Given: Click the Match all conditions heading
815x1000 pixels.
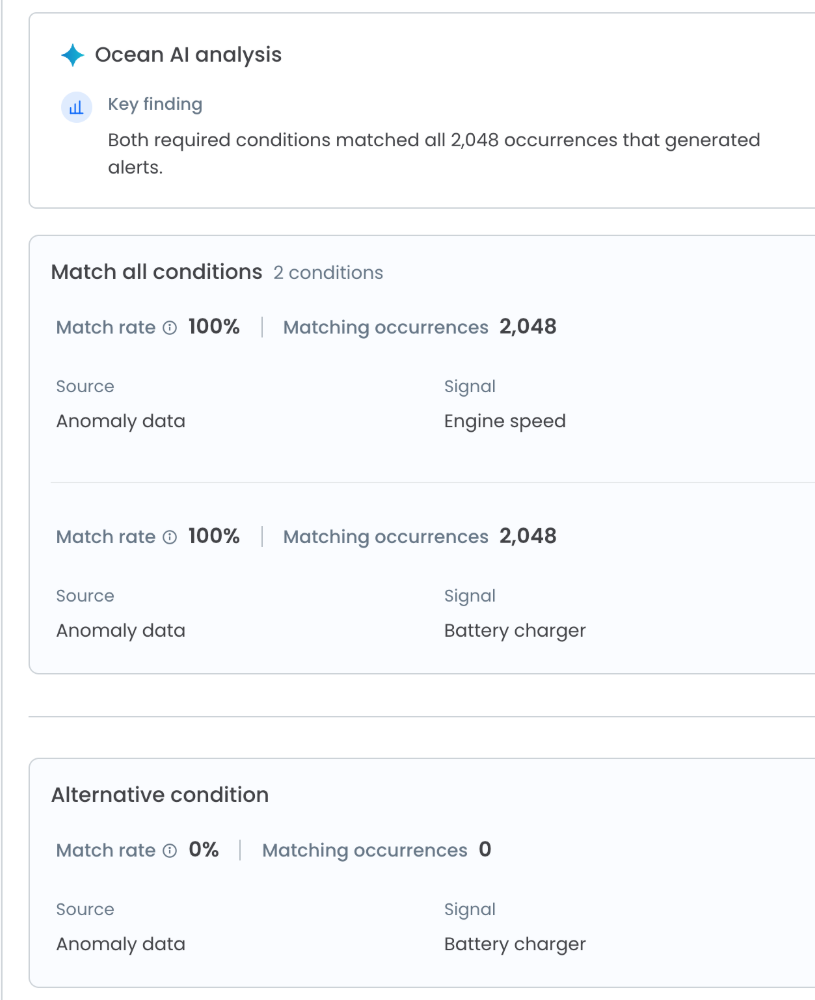Looking at the screenshot, I should click(x=157, y=272).
